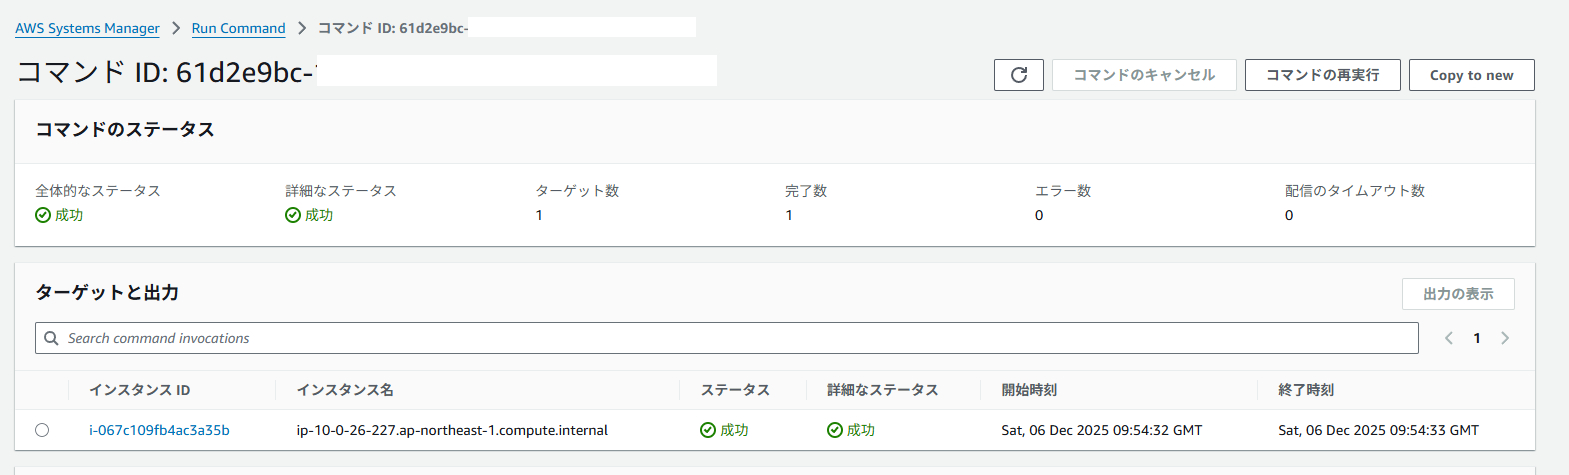Select the radio button for instance i-067c109fb4ac3a35b
Viewport: 1569px width, 475px height.
pos(42,430)
